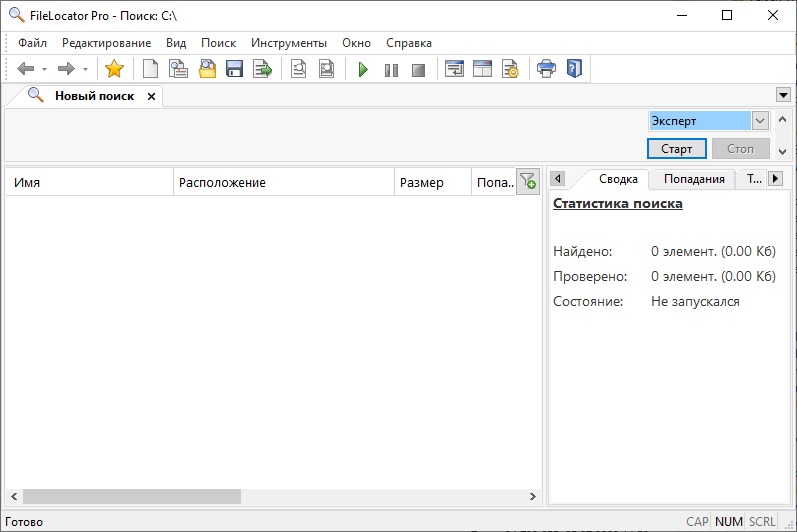Screen dimensions: 797x532
Task: Click Готово in the status bar
Action: [24, 522]
